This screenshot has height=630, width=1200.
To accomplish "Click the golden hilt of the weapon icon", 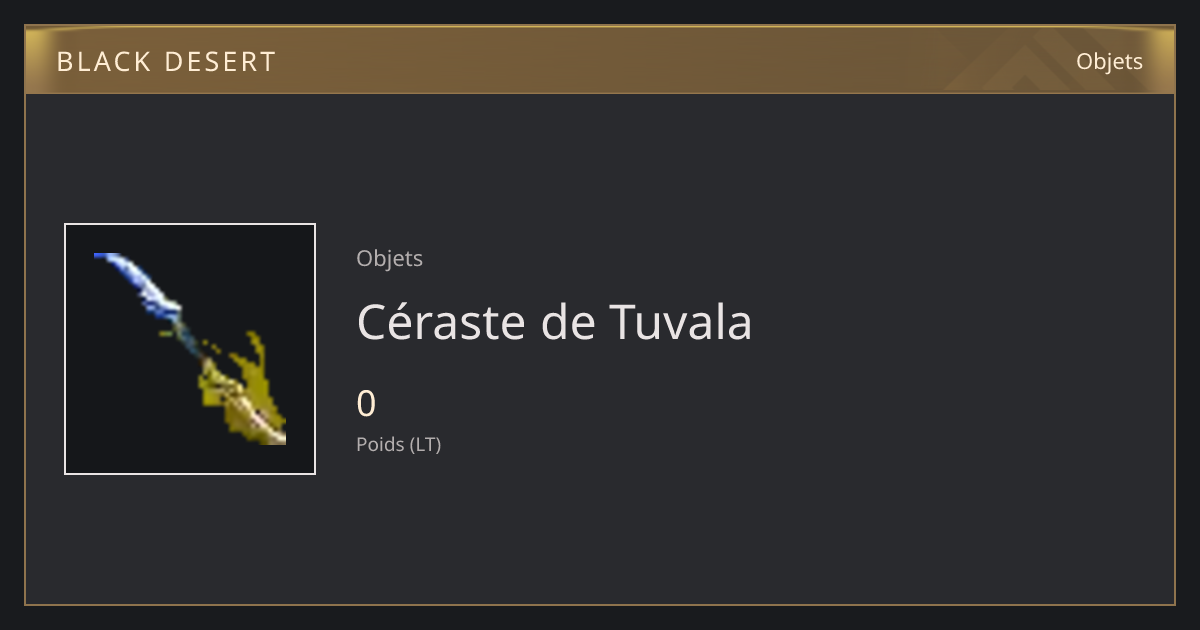I will pyautogui.click(x=245, y=395).
